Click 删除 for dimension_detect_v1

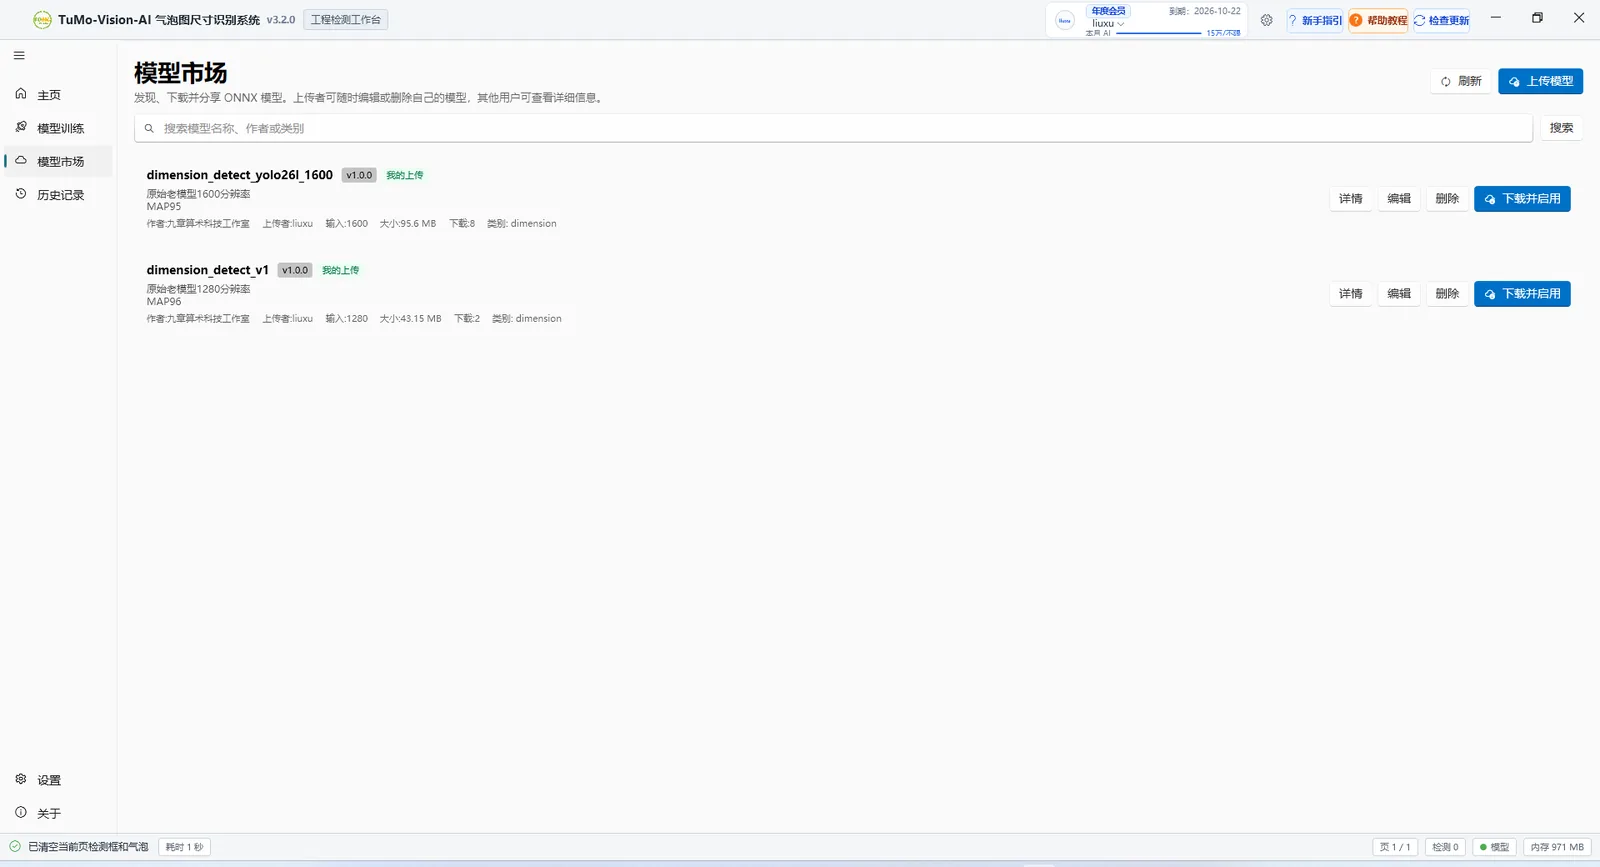click(1447, 294)
